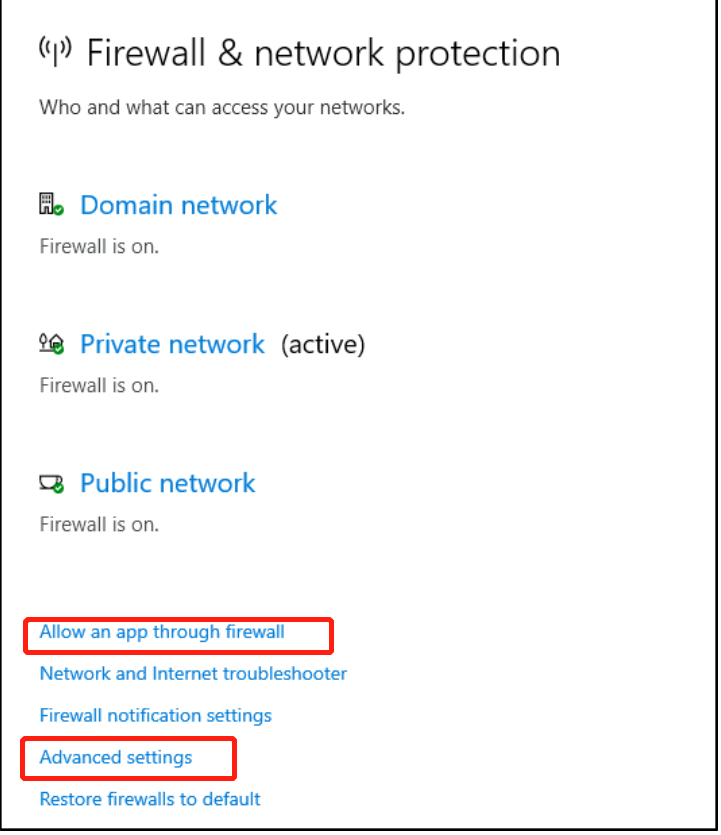The height and width of the screenshot is (835, 721).
Task: Click Firewall is on status under Public network
Action: pos(99,524)
